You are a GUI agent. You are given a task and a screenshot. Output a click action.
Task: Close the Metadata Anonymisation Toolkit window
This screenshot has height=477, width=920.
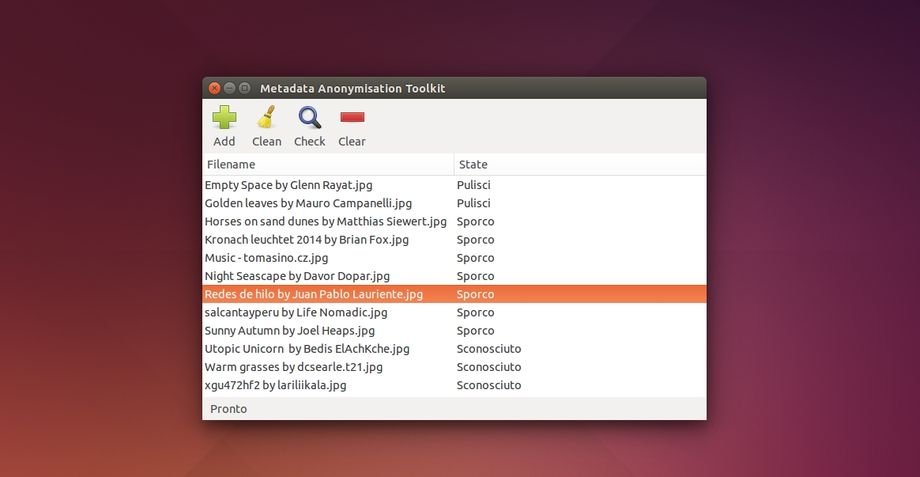(x=214, y=88)
